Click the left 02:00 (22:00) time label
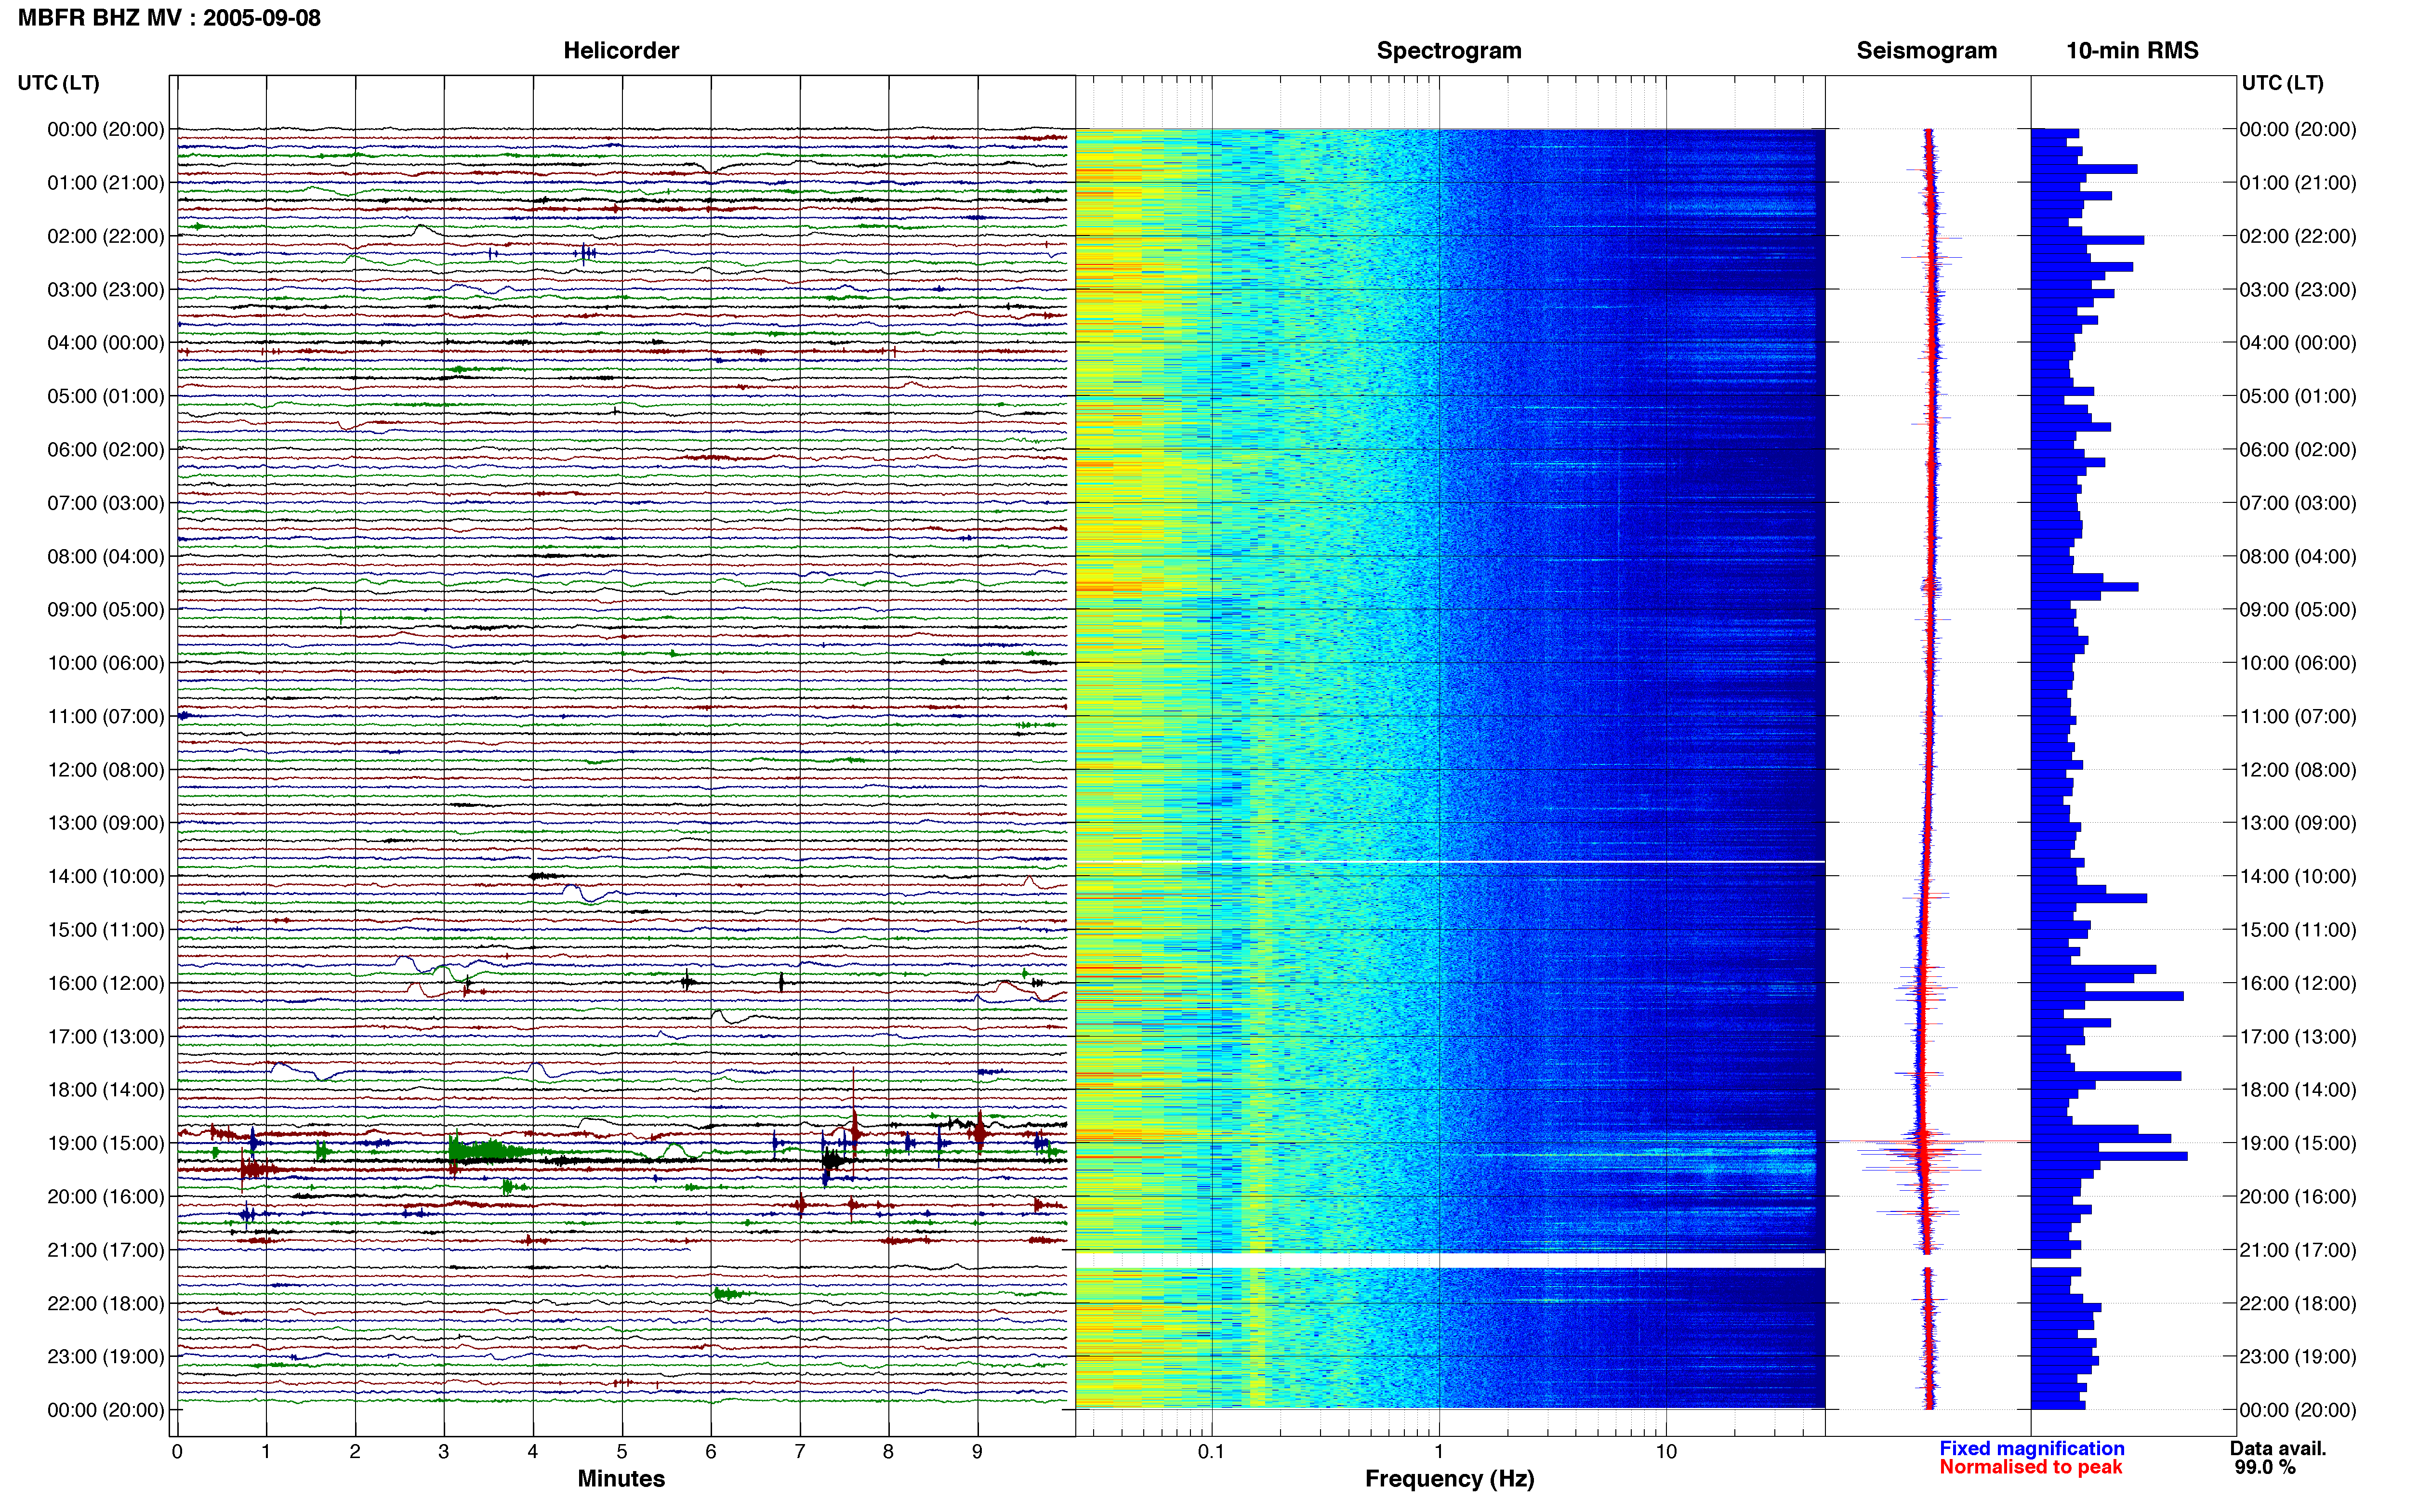 106,236
